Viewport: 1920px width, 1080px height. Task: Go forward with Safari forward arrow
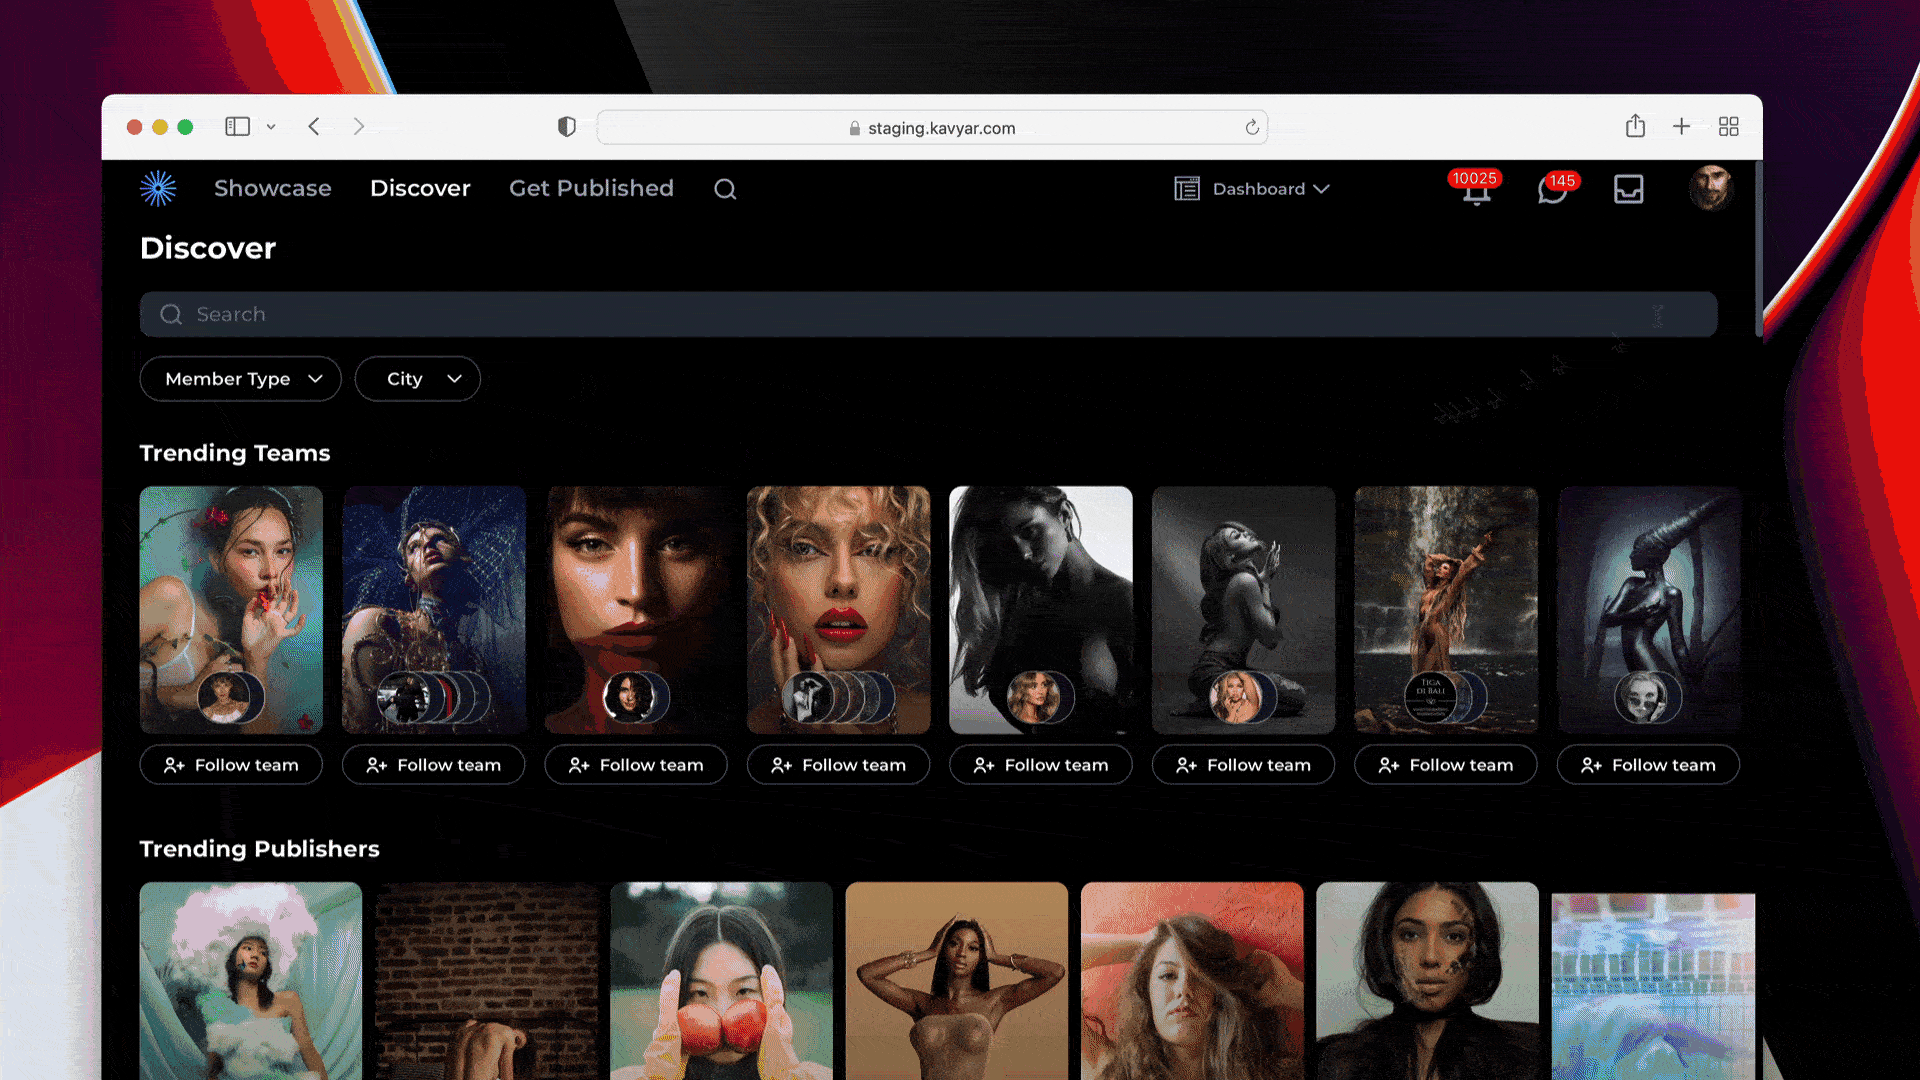(x=358, y=127)
